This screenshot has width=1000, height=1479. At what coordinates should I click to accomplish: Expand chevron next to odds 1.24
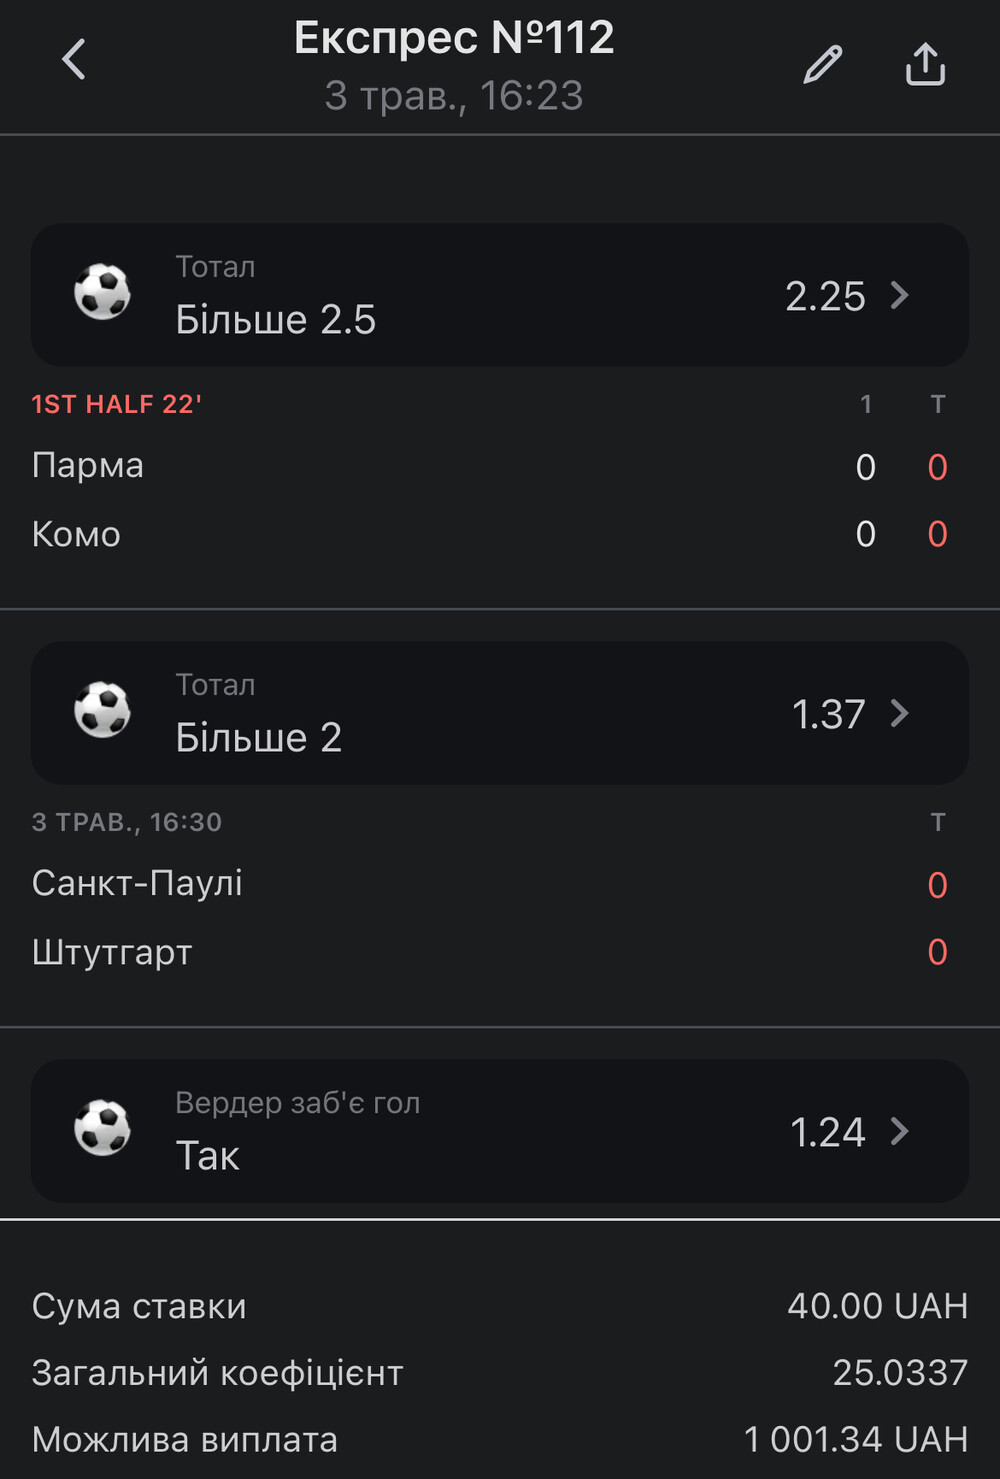(900, 1131)
